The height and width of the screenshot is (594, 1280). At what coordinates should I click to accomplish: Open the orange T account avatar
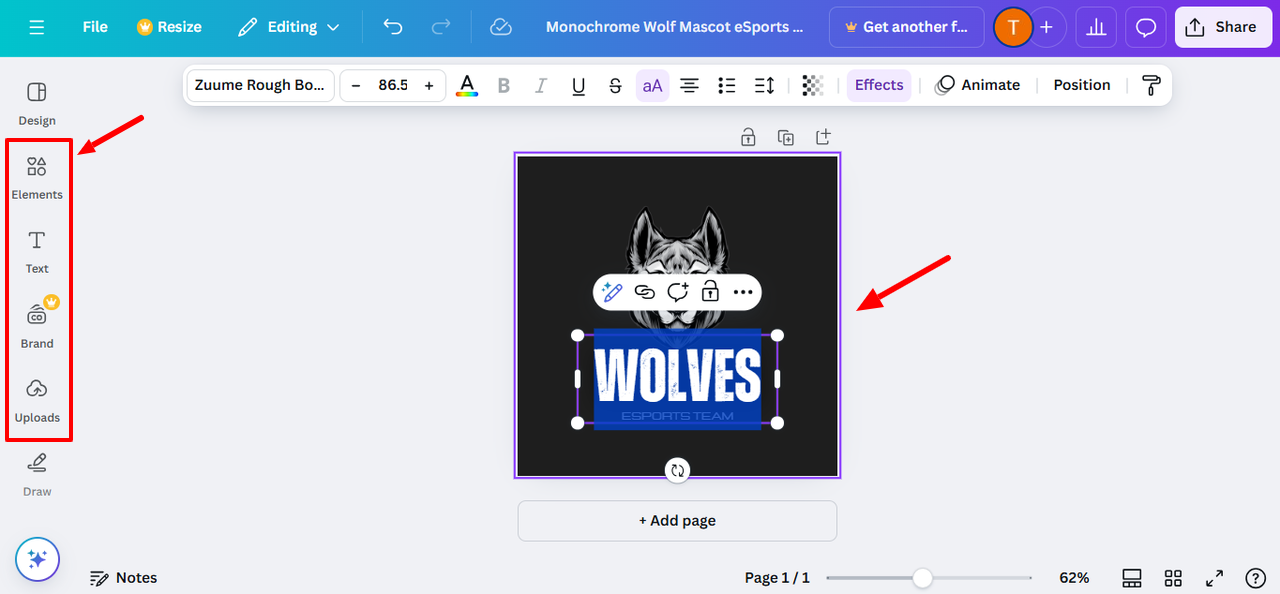[1012, 27]
